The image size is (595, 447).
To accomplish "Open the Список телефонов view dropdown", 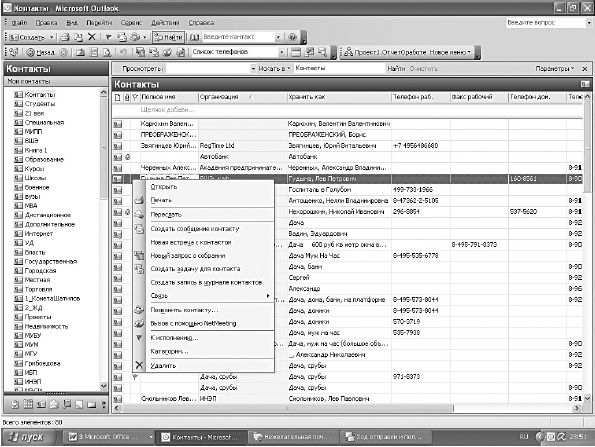I will (x=281, y=52).
